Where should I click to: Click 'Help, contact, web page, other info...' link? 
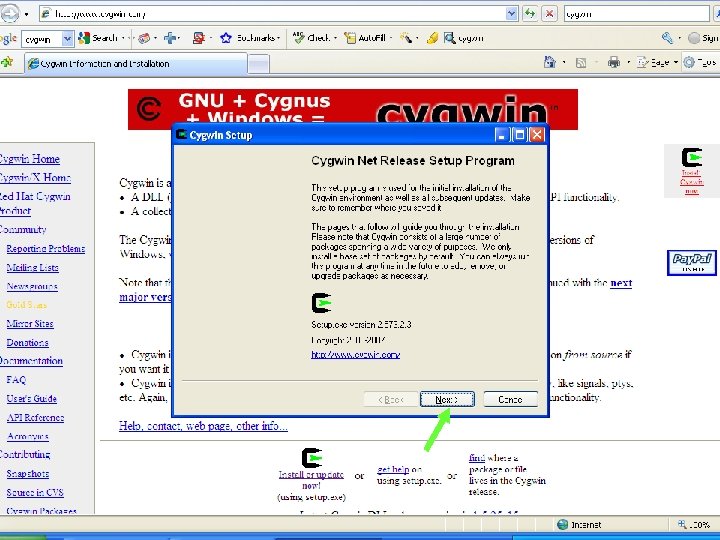203,426
